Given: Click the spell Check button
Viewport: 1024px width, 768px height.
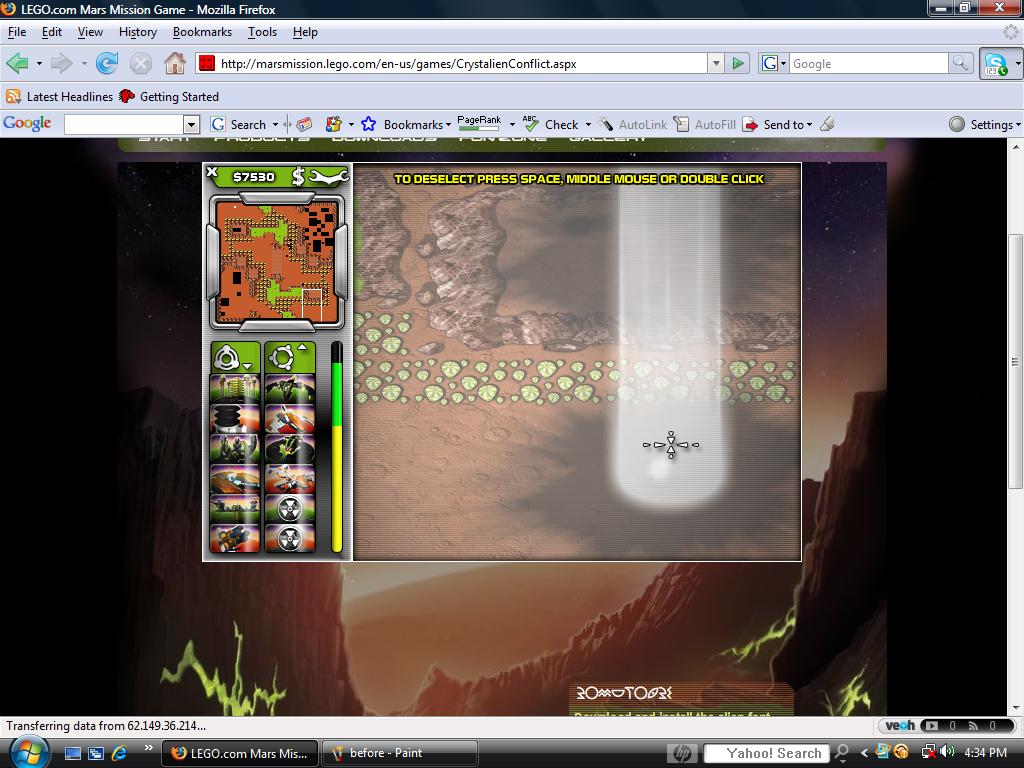Looking at the screenshot, I should tap(552, 124).
